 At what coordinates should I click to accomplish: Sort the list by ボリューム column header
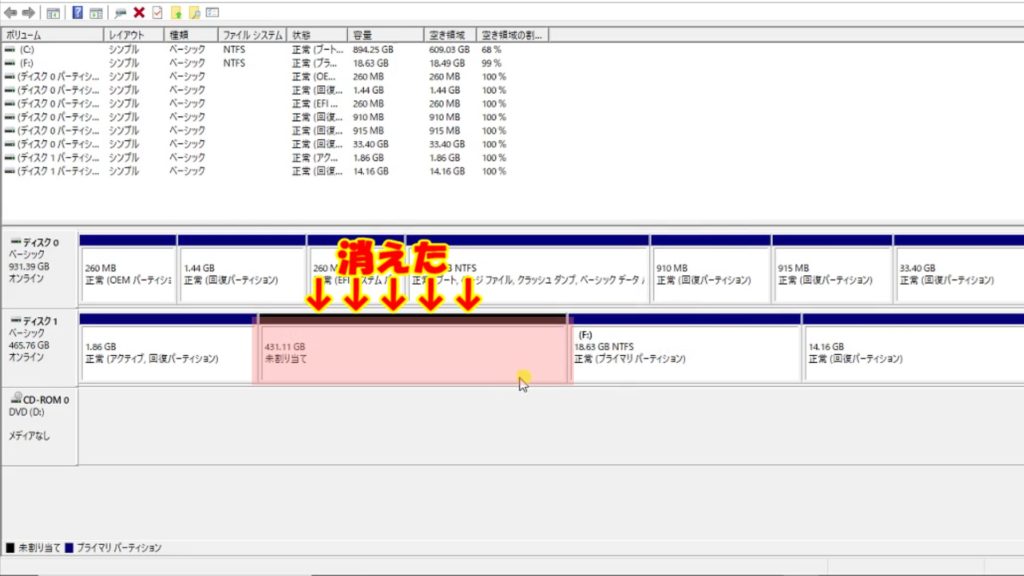(52, 35)
